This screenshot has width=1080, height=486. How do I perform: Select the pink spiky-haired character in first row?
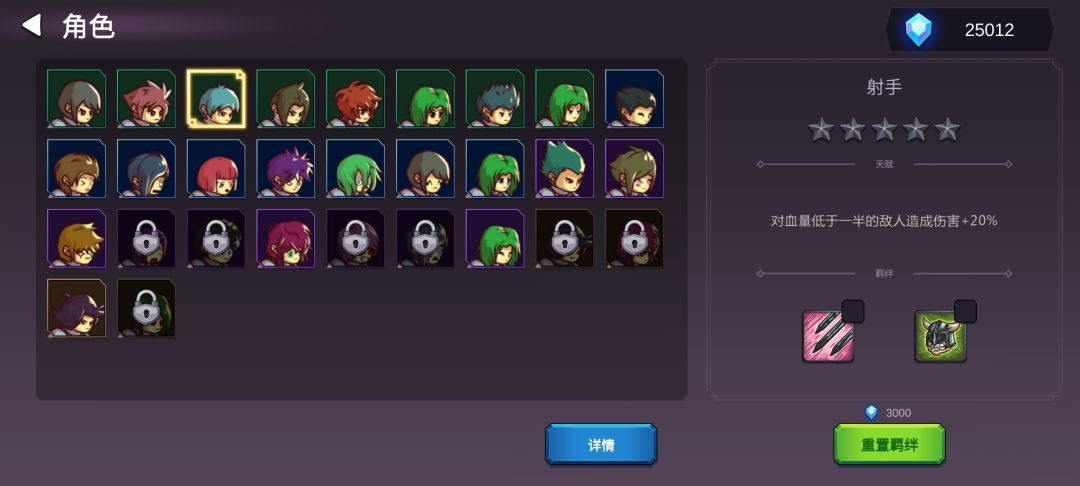(146, 98)
